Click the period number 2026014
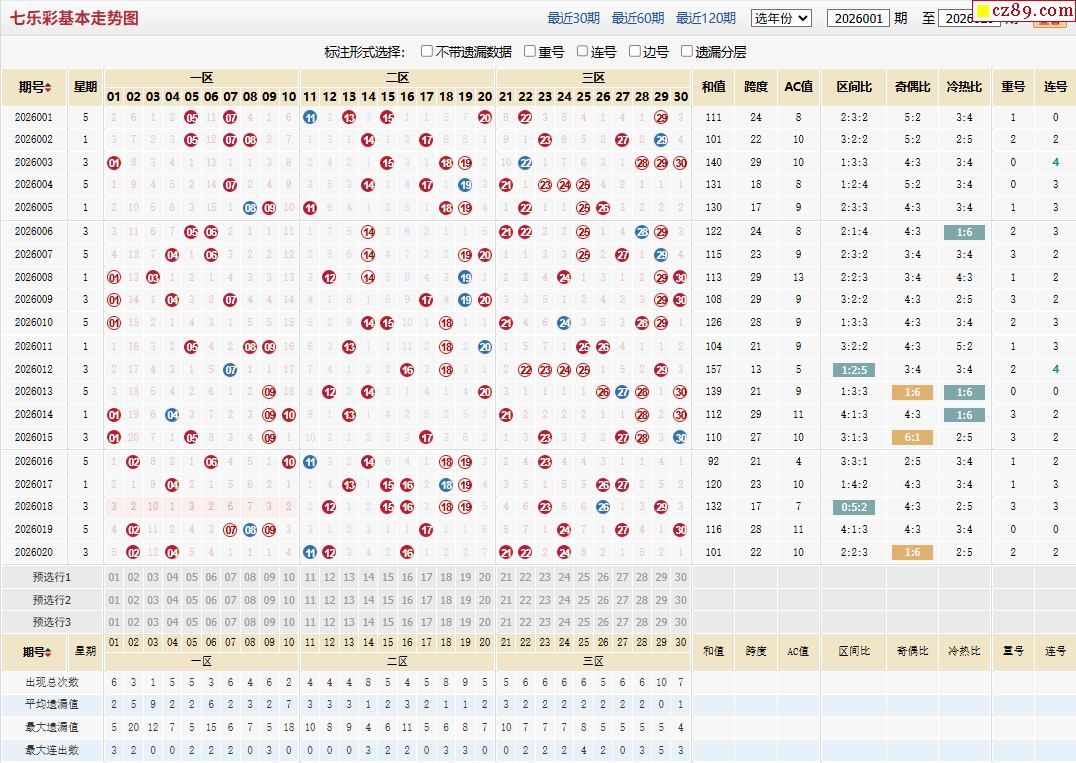The image size is (1076, 763). click(34, 414)
